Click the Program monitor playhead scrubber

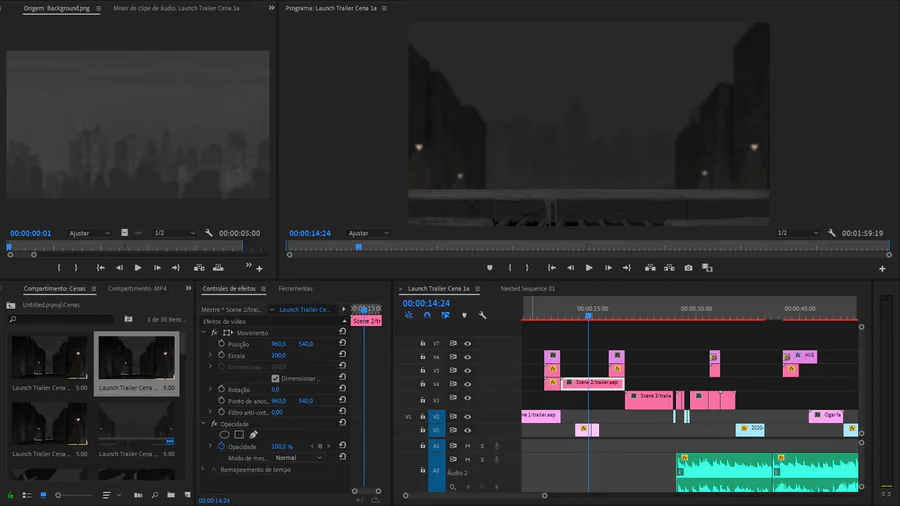(x=359, y=247)
